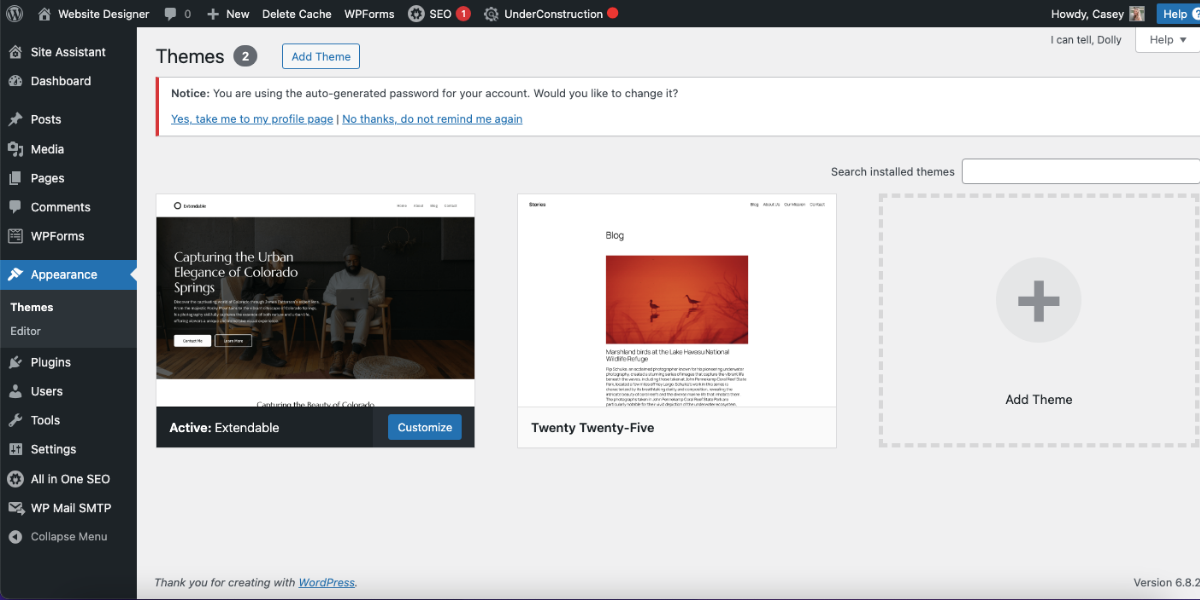Click the Collapse Menu arrow icon
1200x600 pixels.
(x=15, y=537)
